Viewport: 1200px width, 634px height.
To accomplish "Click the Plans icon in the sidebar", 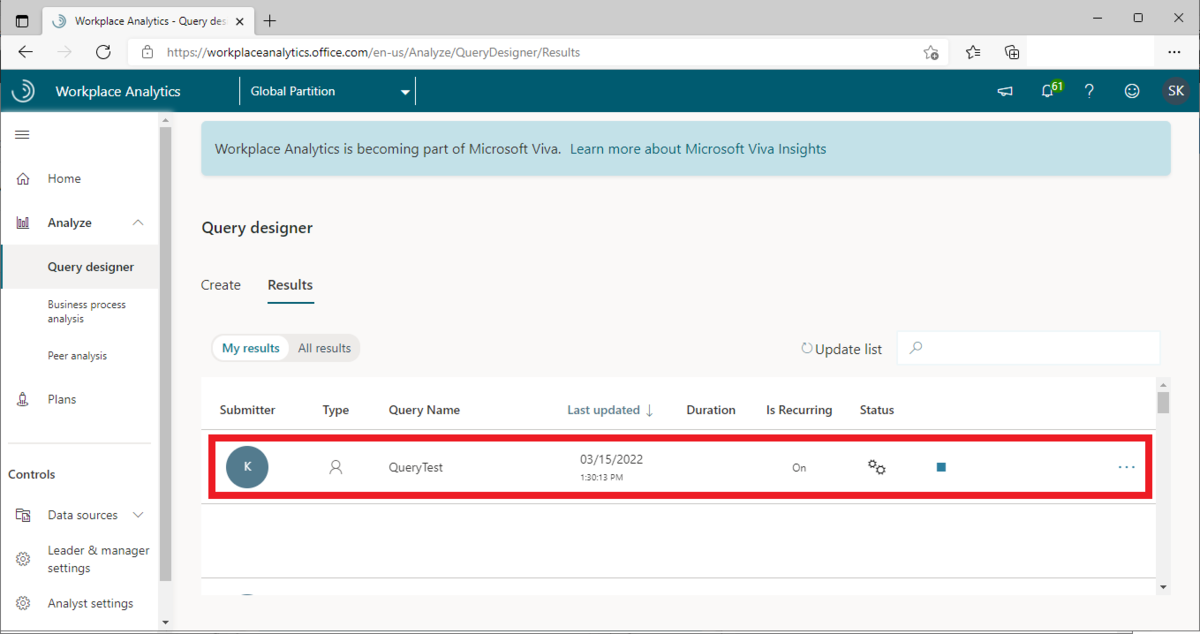I will pyautogui.click(x=23, y=399).
